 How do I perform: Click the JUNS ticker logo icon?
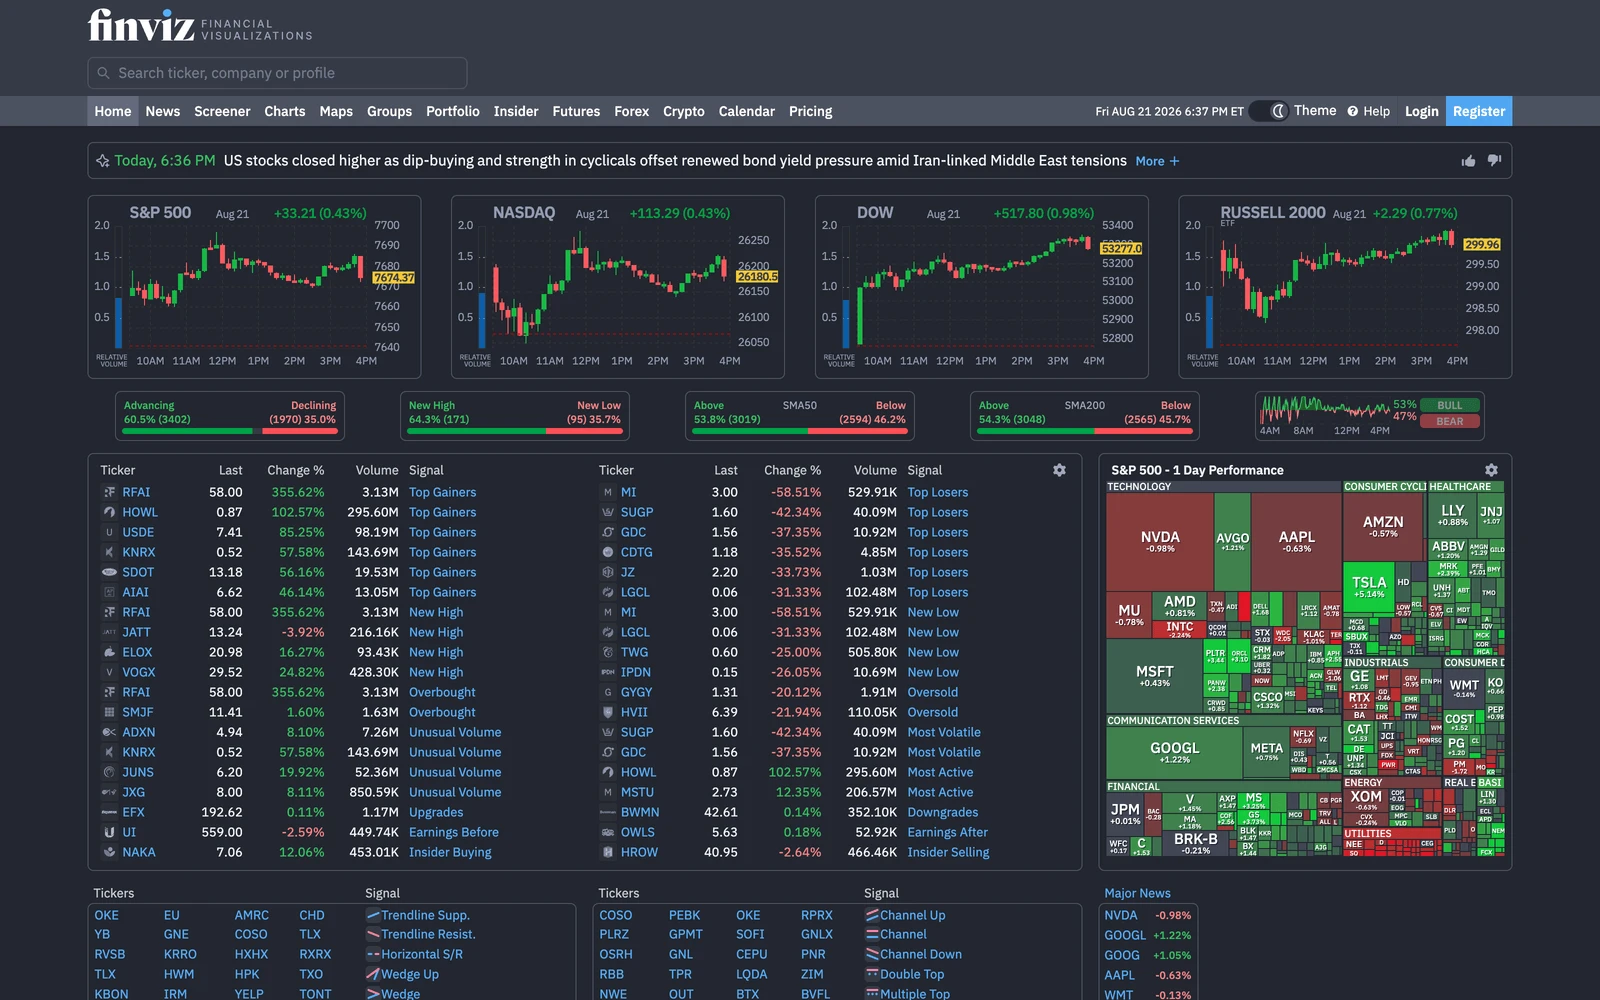click(x=109, y=772)
